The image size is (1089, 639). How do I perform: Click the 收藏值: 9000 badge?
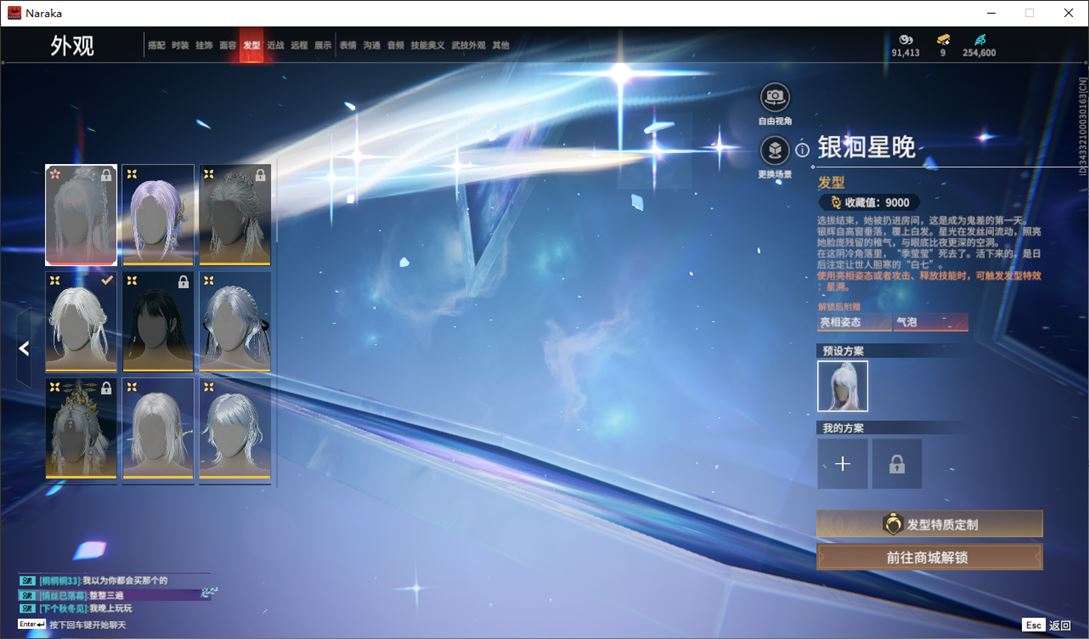coord(870,202)
